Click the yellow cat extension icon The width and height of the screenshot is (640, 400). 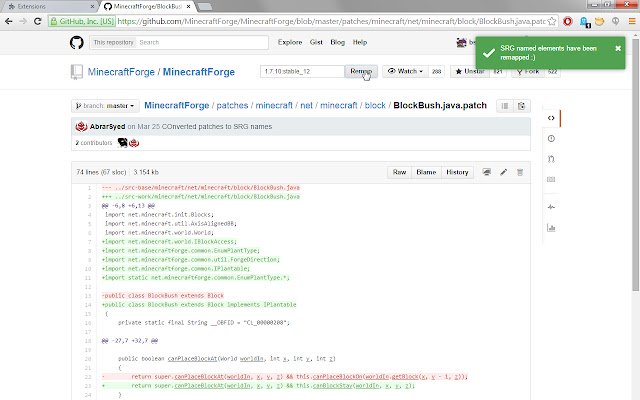(x=600, y=21)
